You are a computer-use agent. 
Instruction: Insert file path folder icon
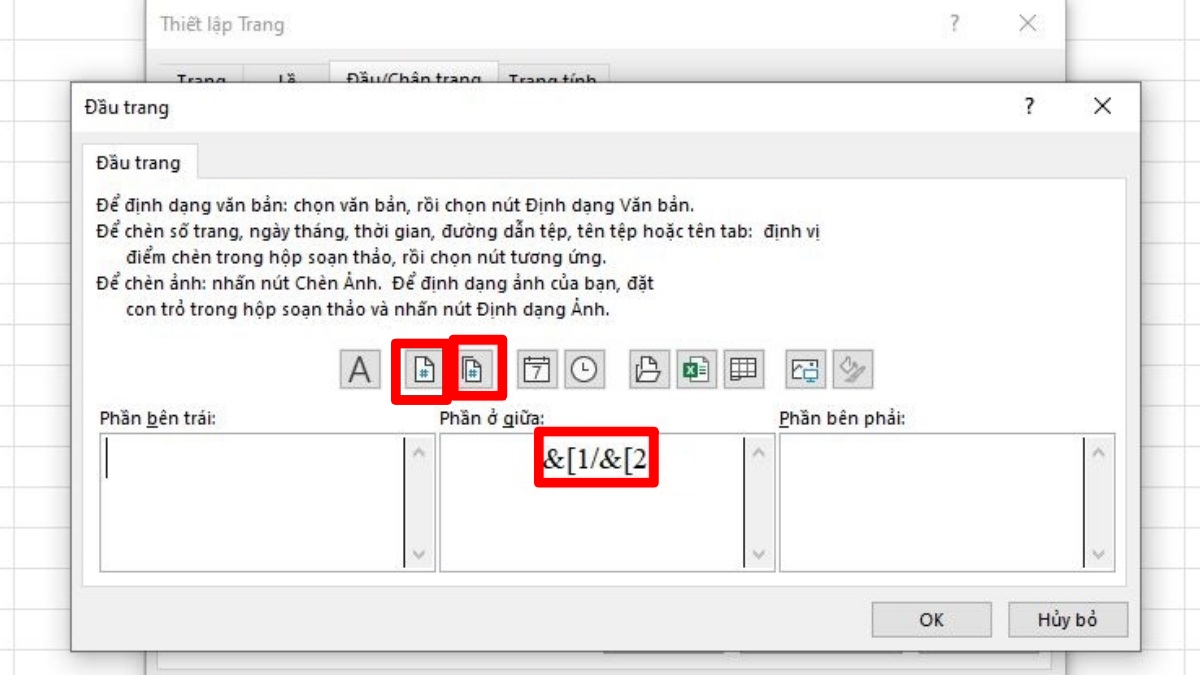(648, 369)
